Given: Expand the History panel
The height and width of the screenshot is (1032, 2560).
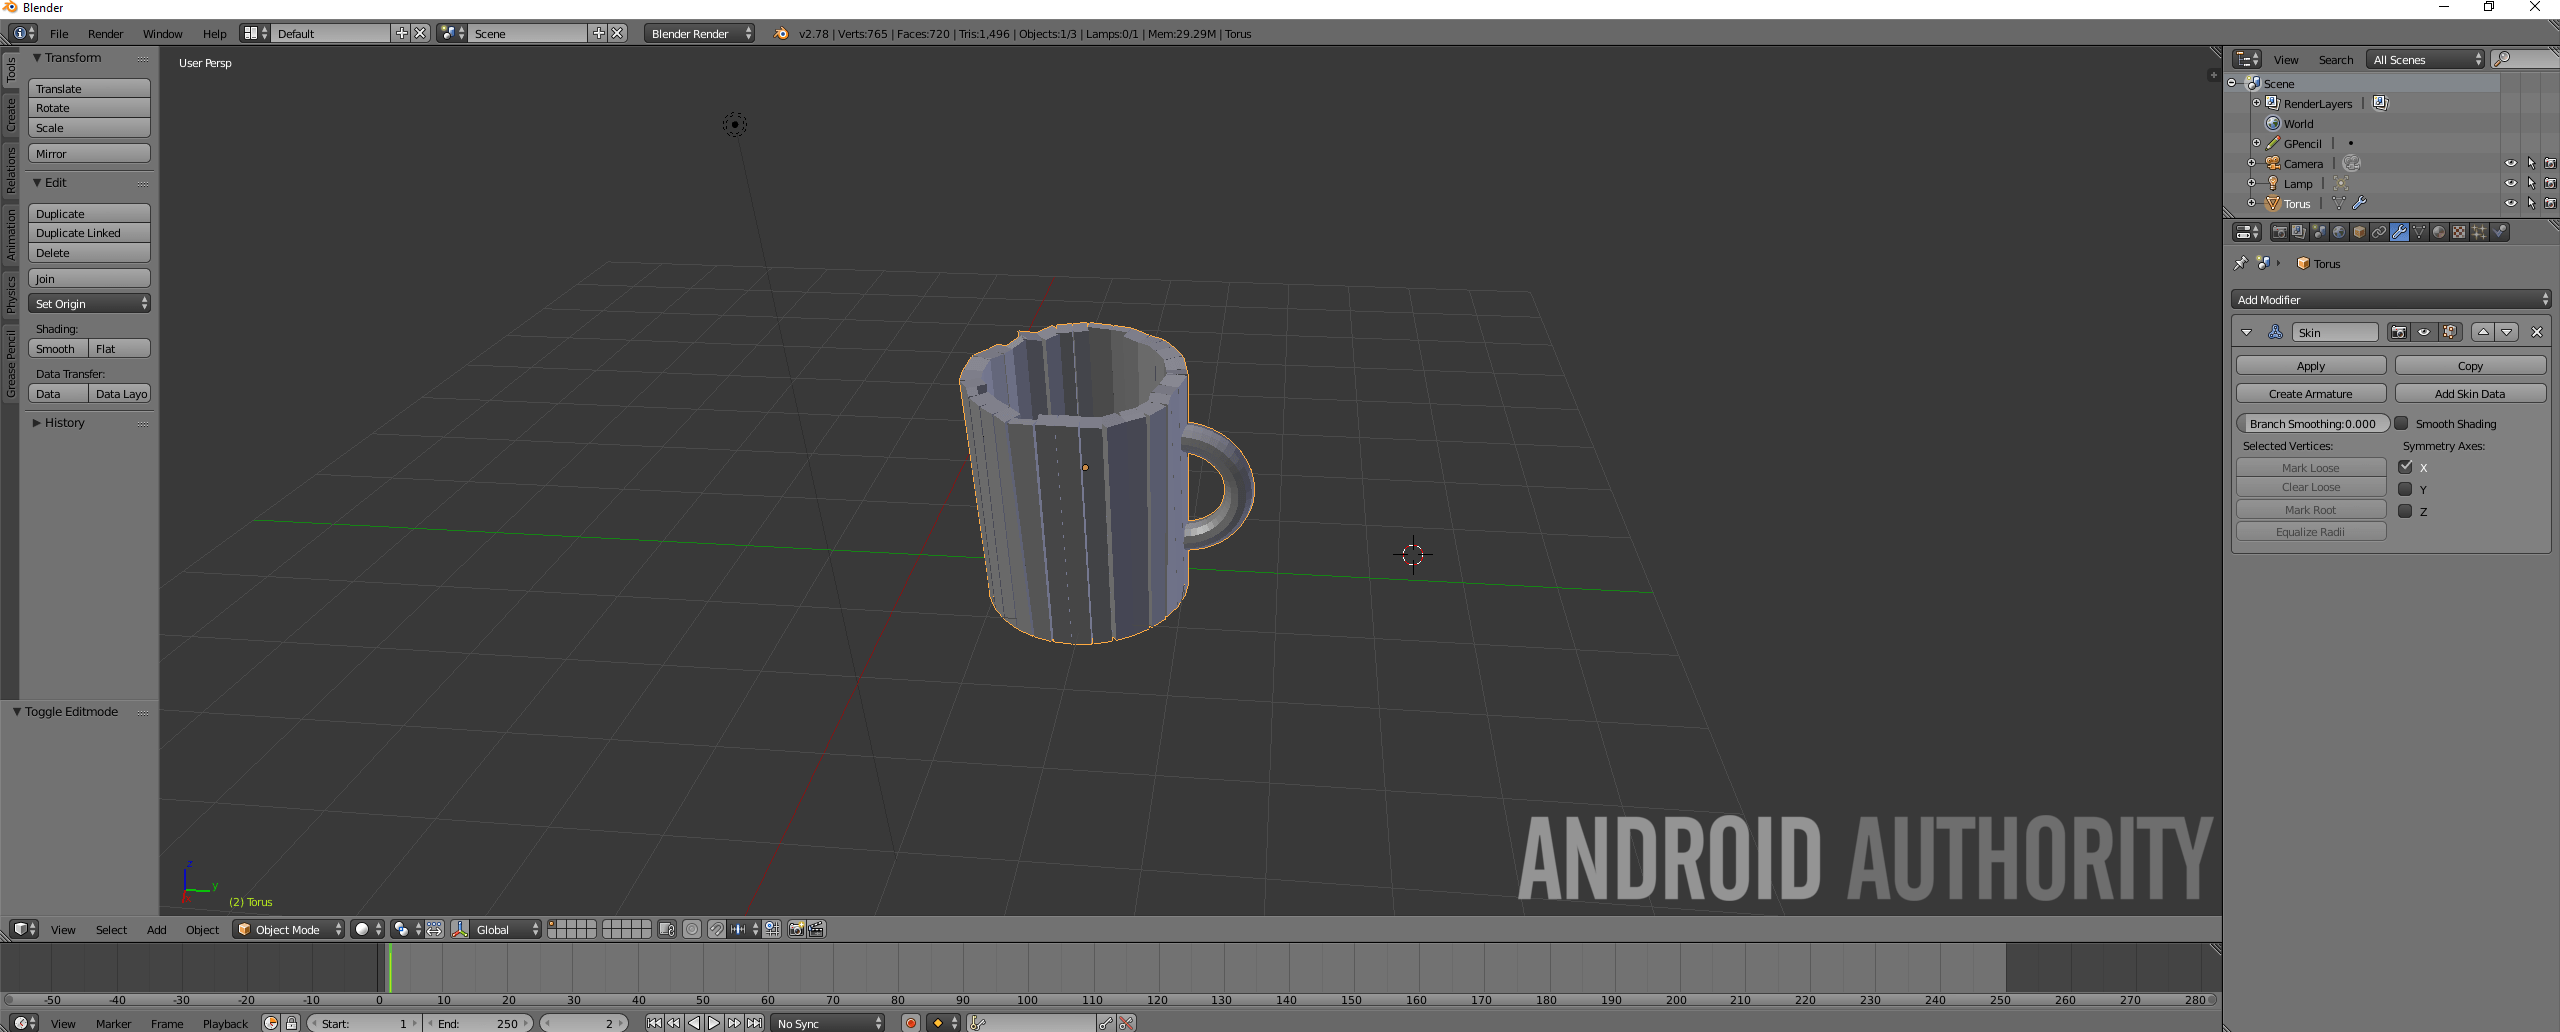Looking at the screenshot, I should 64,423.
